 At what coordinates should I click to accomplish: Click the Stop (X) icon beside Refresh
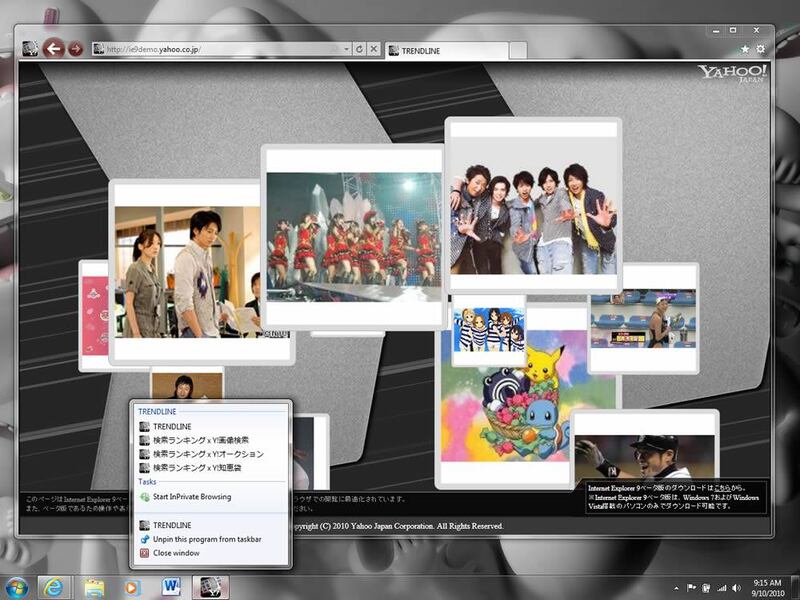click(373, 48)
